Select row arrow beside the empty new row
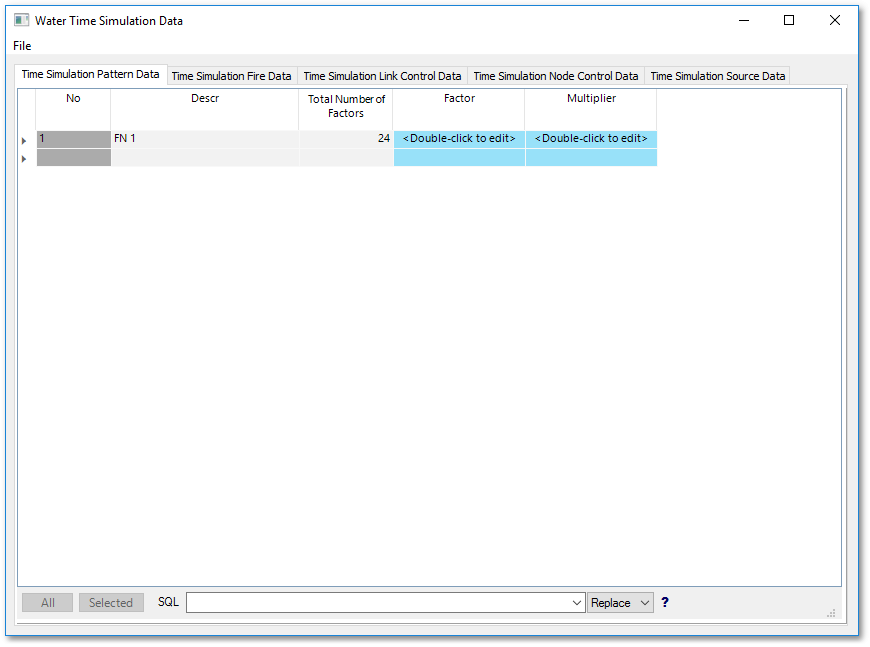Image resolution: width=870 pixels, height=647 pixels. [x=24, y=159]
